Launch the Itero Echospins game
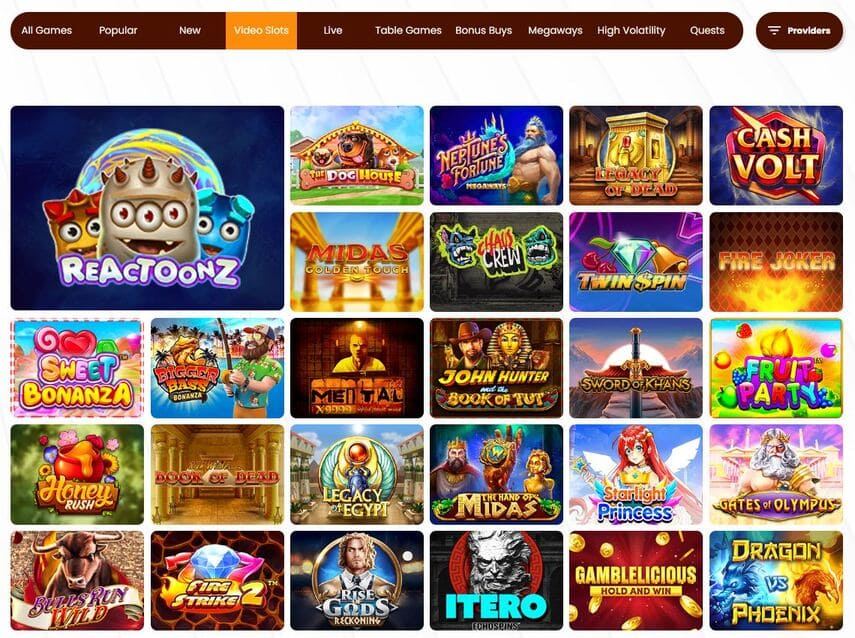The height and width of the screenshot is (638, 855). [496, 581]
